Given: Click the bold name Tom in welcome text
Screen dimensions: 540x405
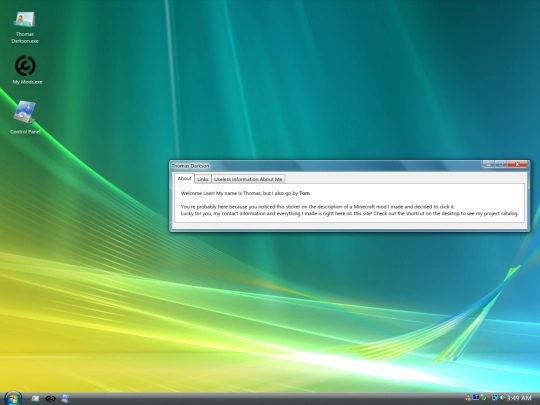Looking at the screenshot, I should pyautogui.click(x=304, y=193).
